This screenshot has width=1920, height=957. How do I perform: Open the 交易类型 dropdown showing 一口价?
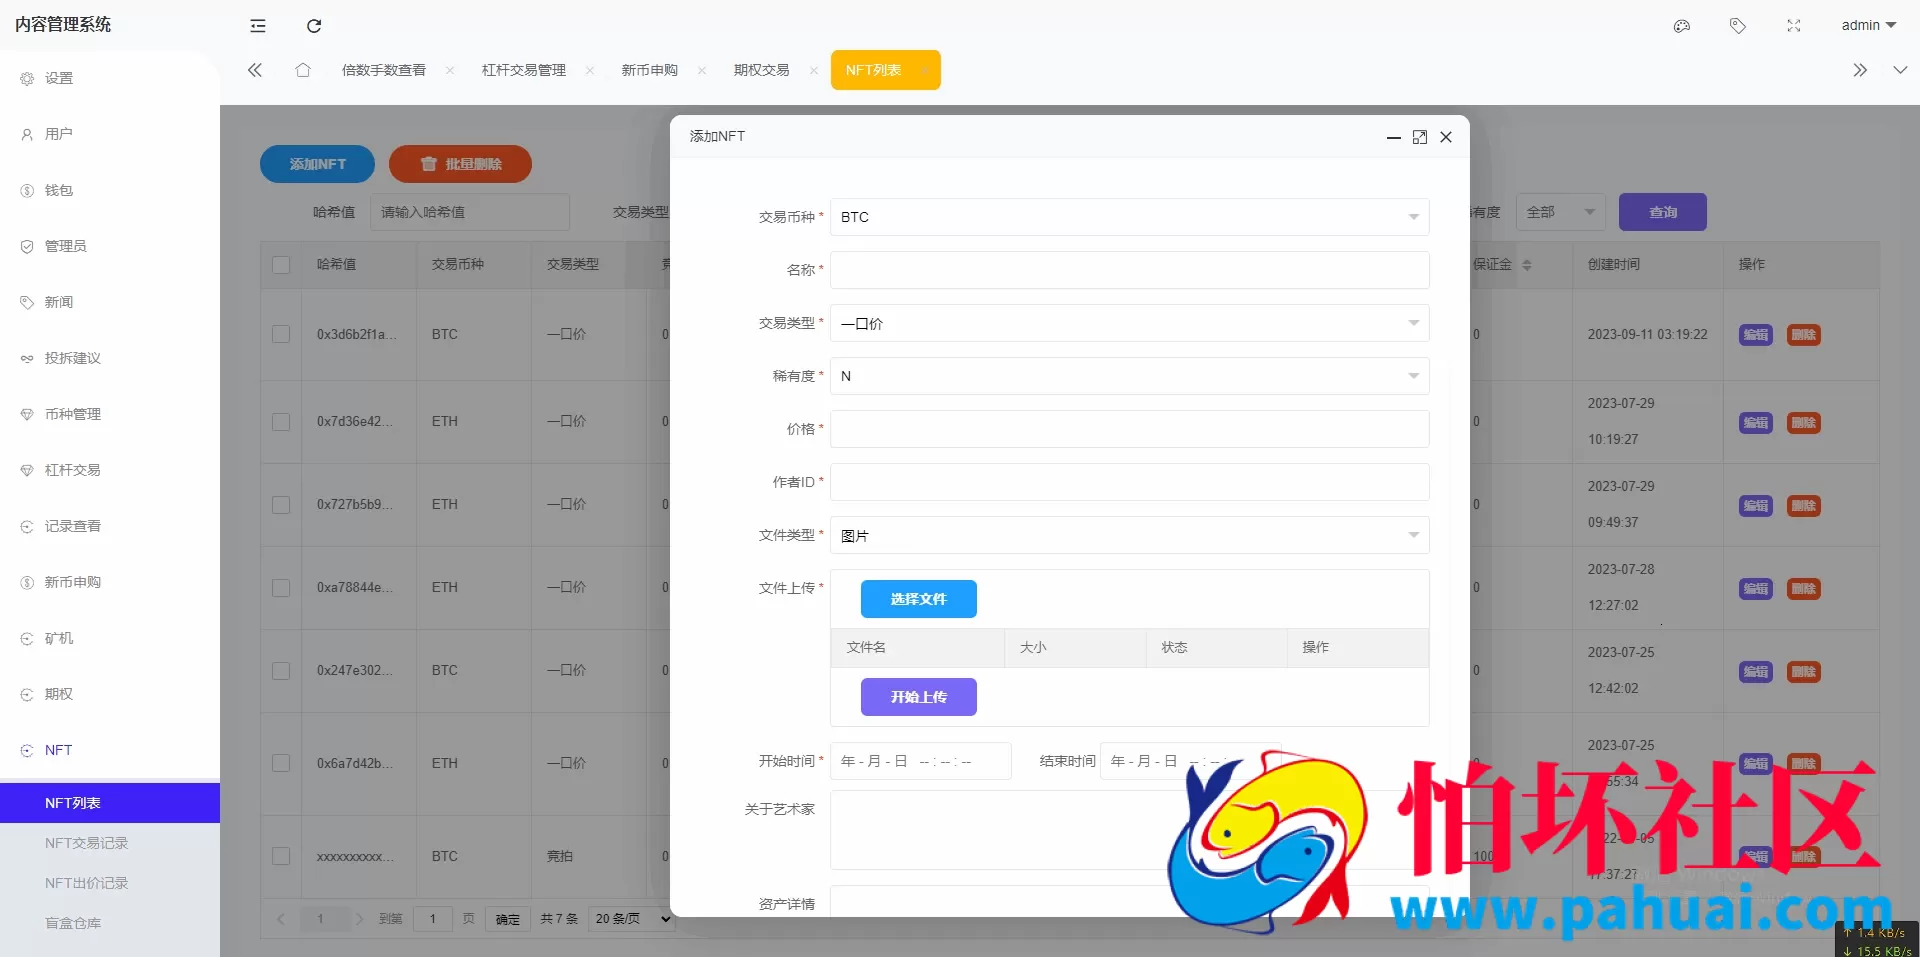click(1130, 323)
